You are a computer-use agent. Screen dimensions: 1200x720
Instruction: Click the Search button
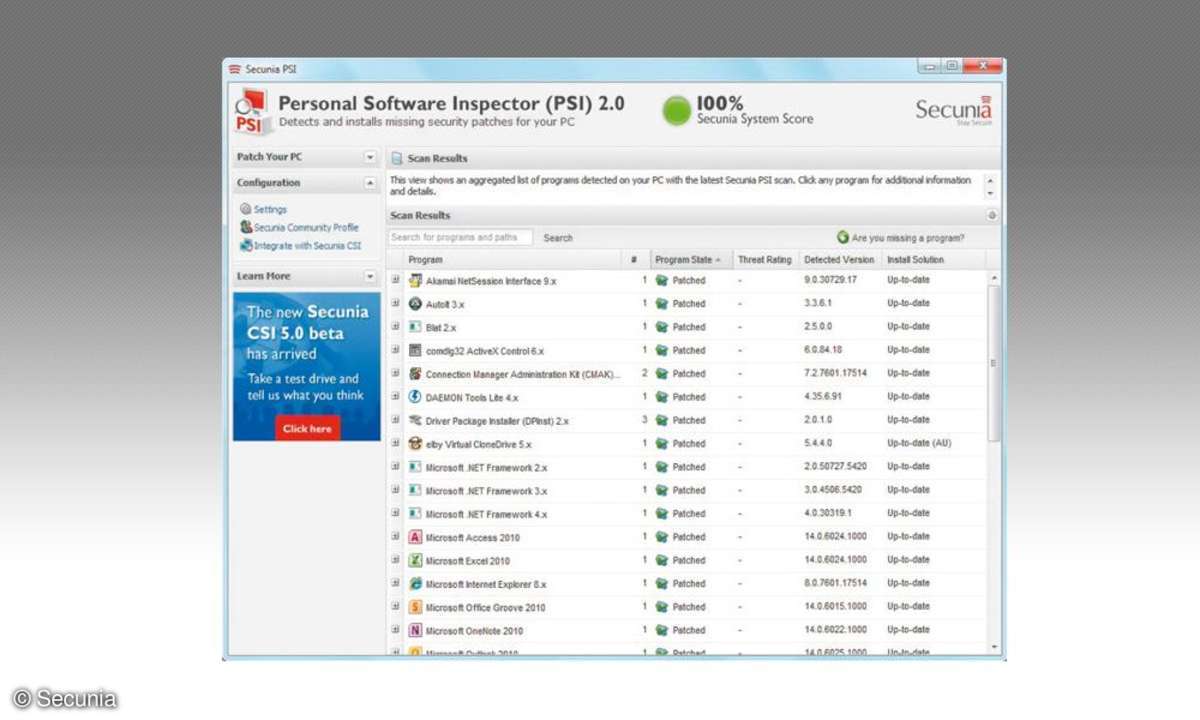(x=558, y=238)
